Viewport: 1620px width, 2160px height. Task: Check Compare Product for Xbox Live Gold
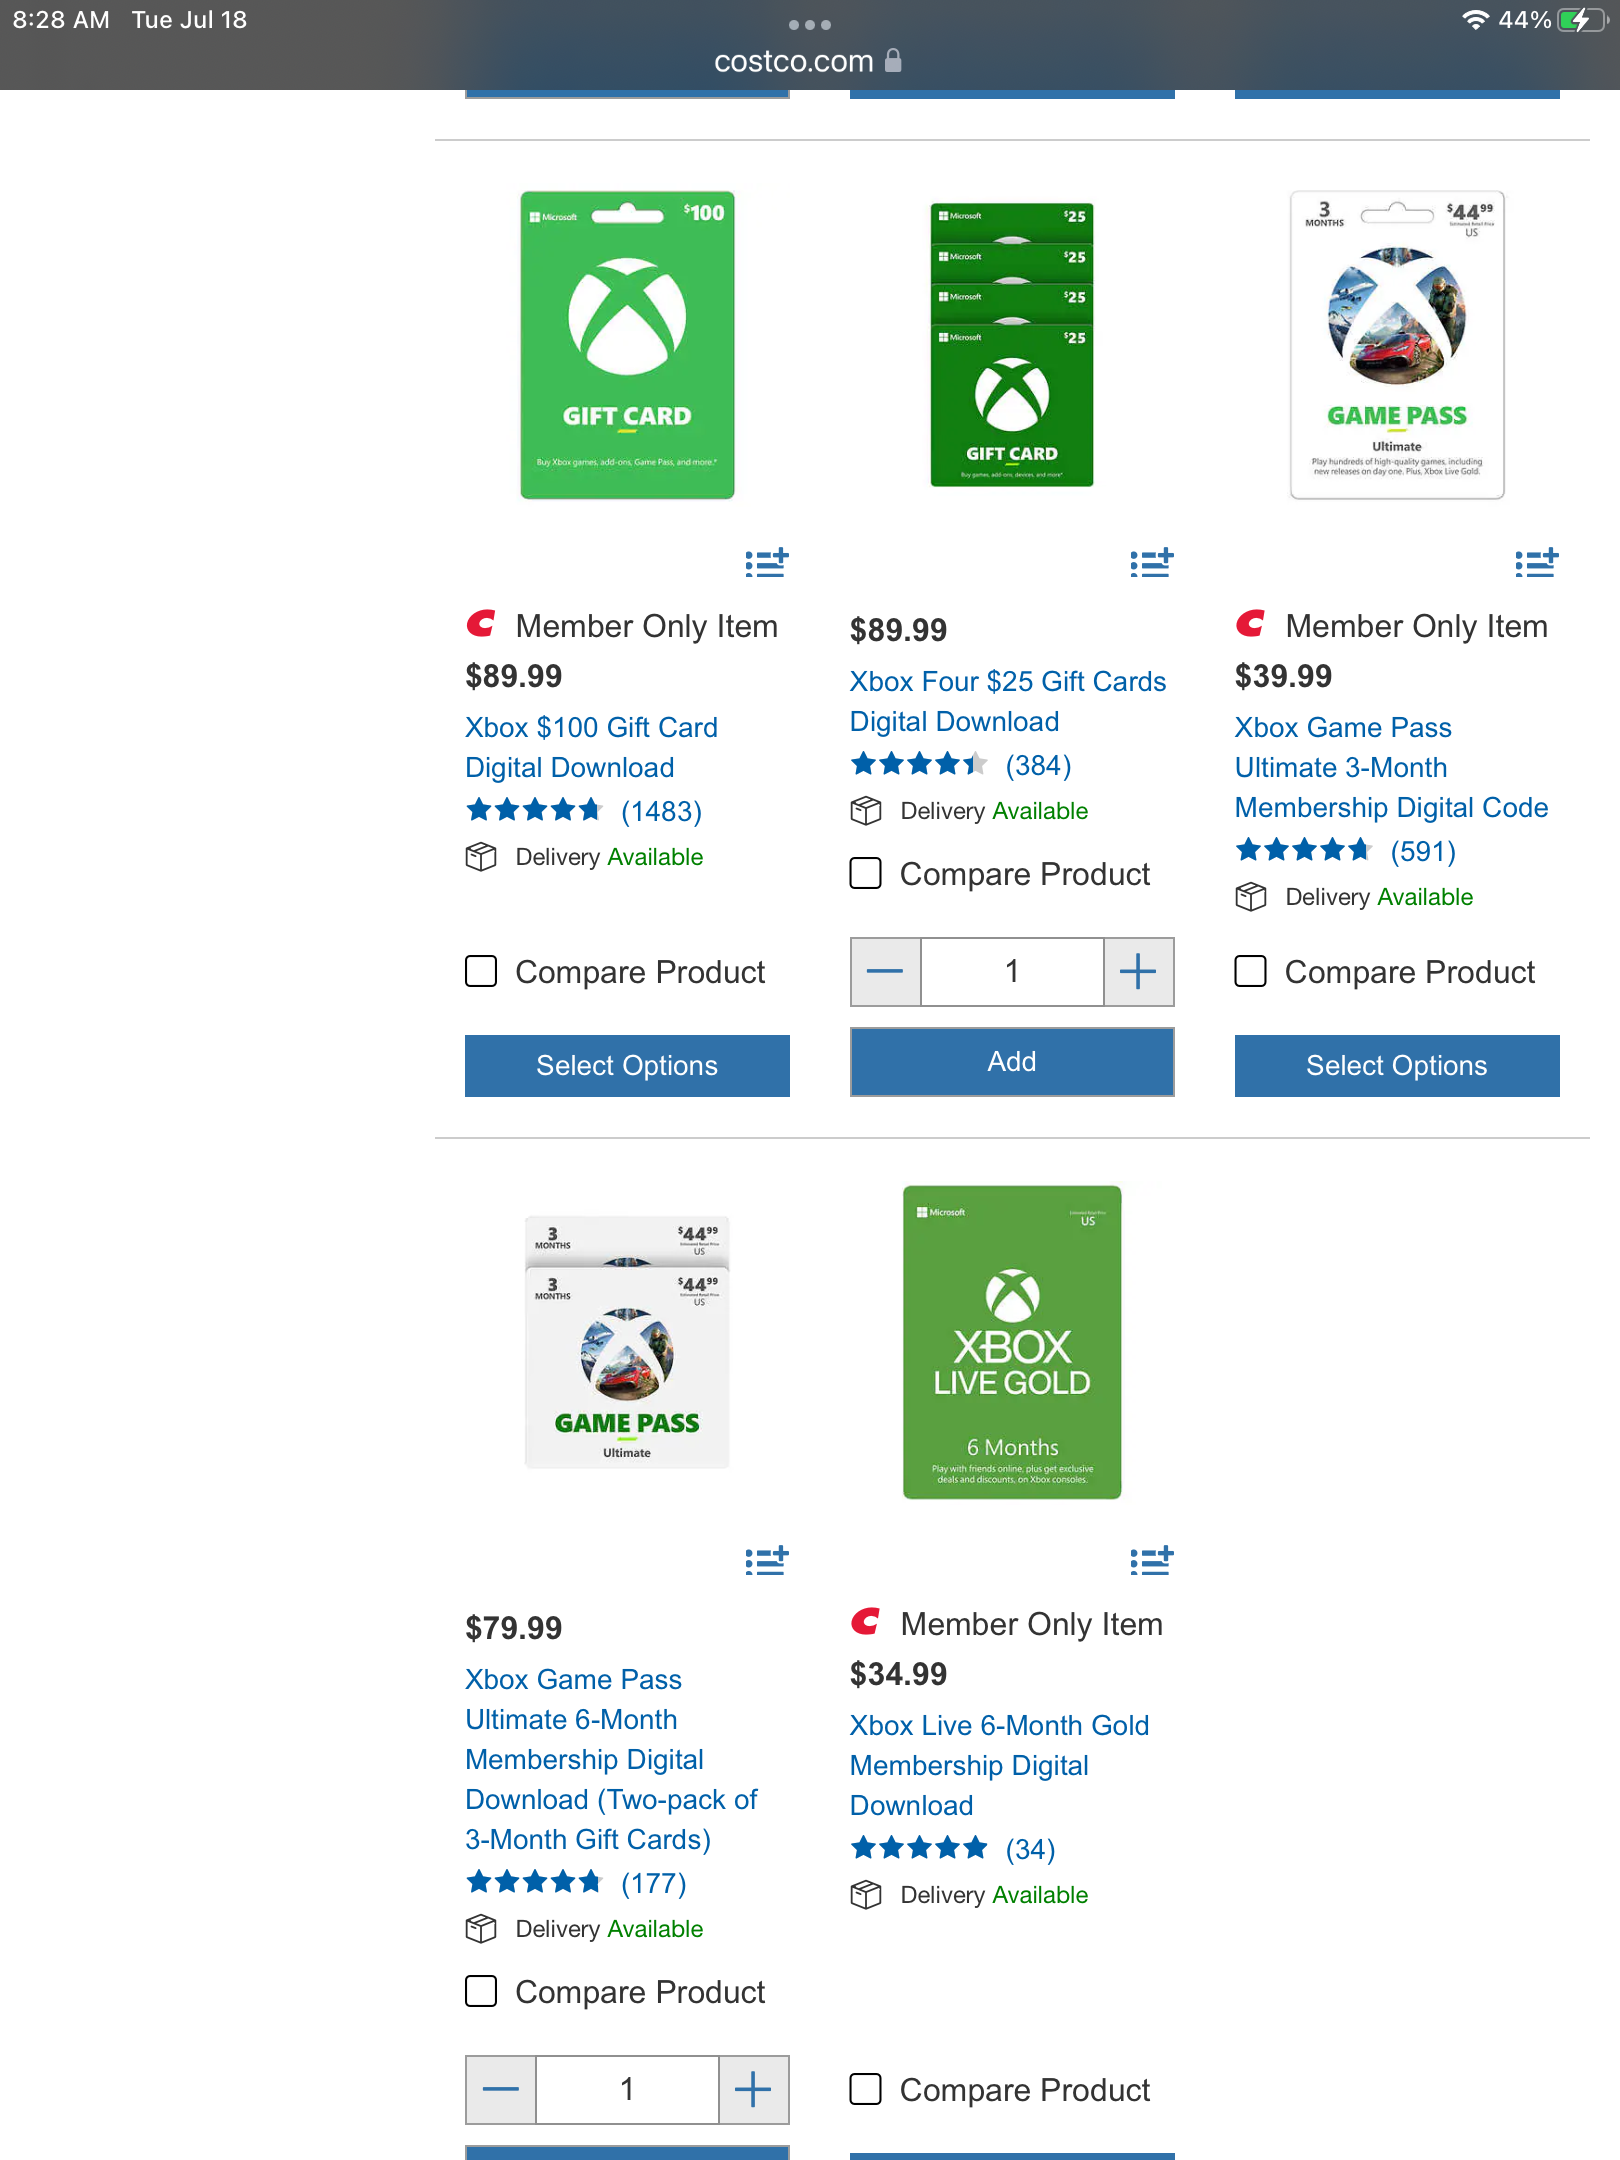(x=866, y=2089)
